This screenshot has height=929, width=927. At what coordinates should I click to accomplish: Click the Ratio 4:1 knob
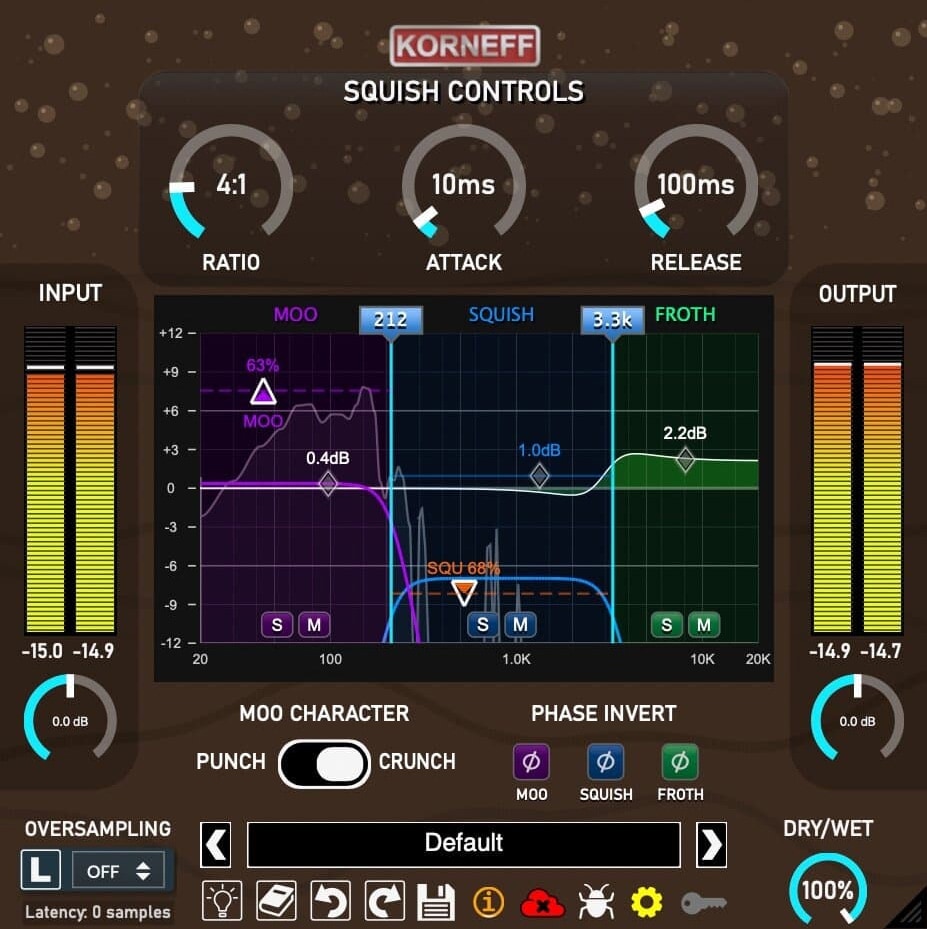231,186
